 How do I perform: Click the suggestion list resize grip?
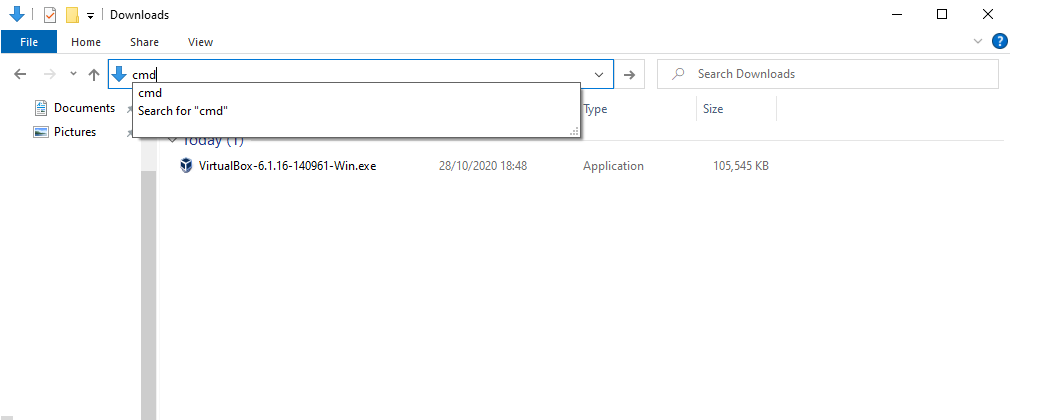click(x=575, y=132)
